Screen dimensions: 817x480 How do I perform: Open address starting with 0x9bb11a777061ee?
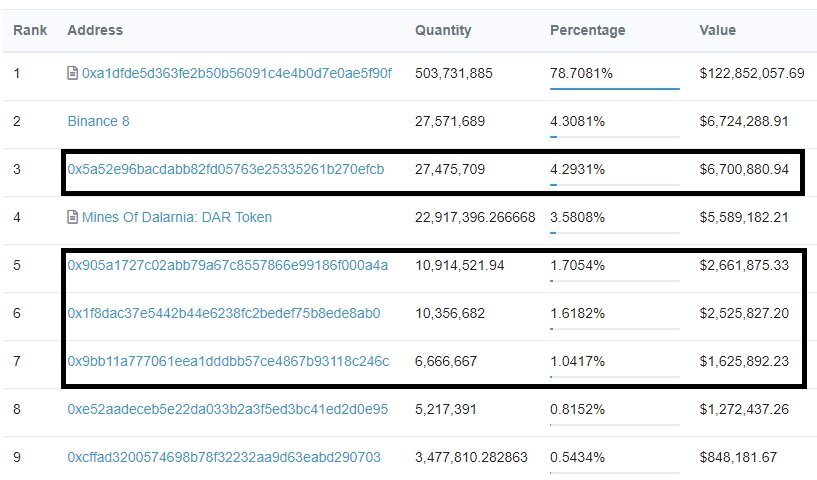228,361
